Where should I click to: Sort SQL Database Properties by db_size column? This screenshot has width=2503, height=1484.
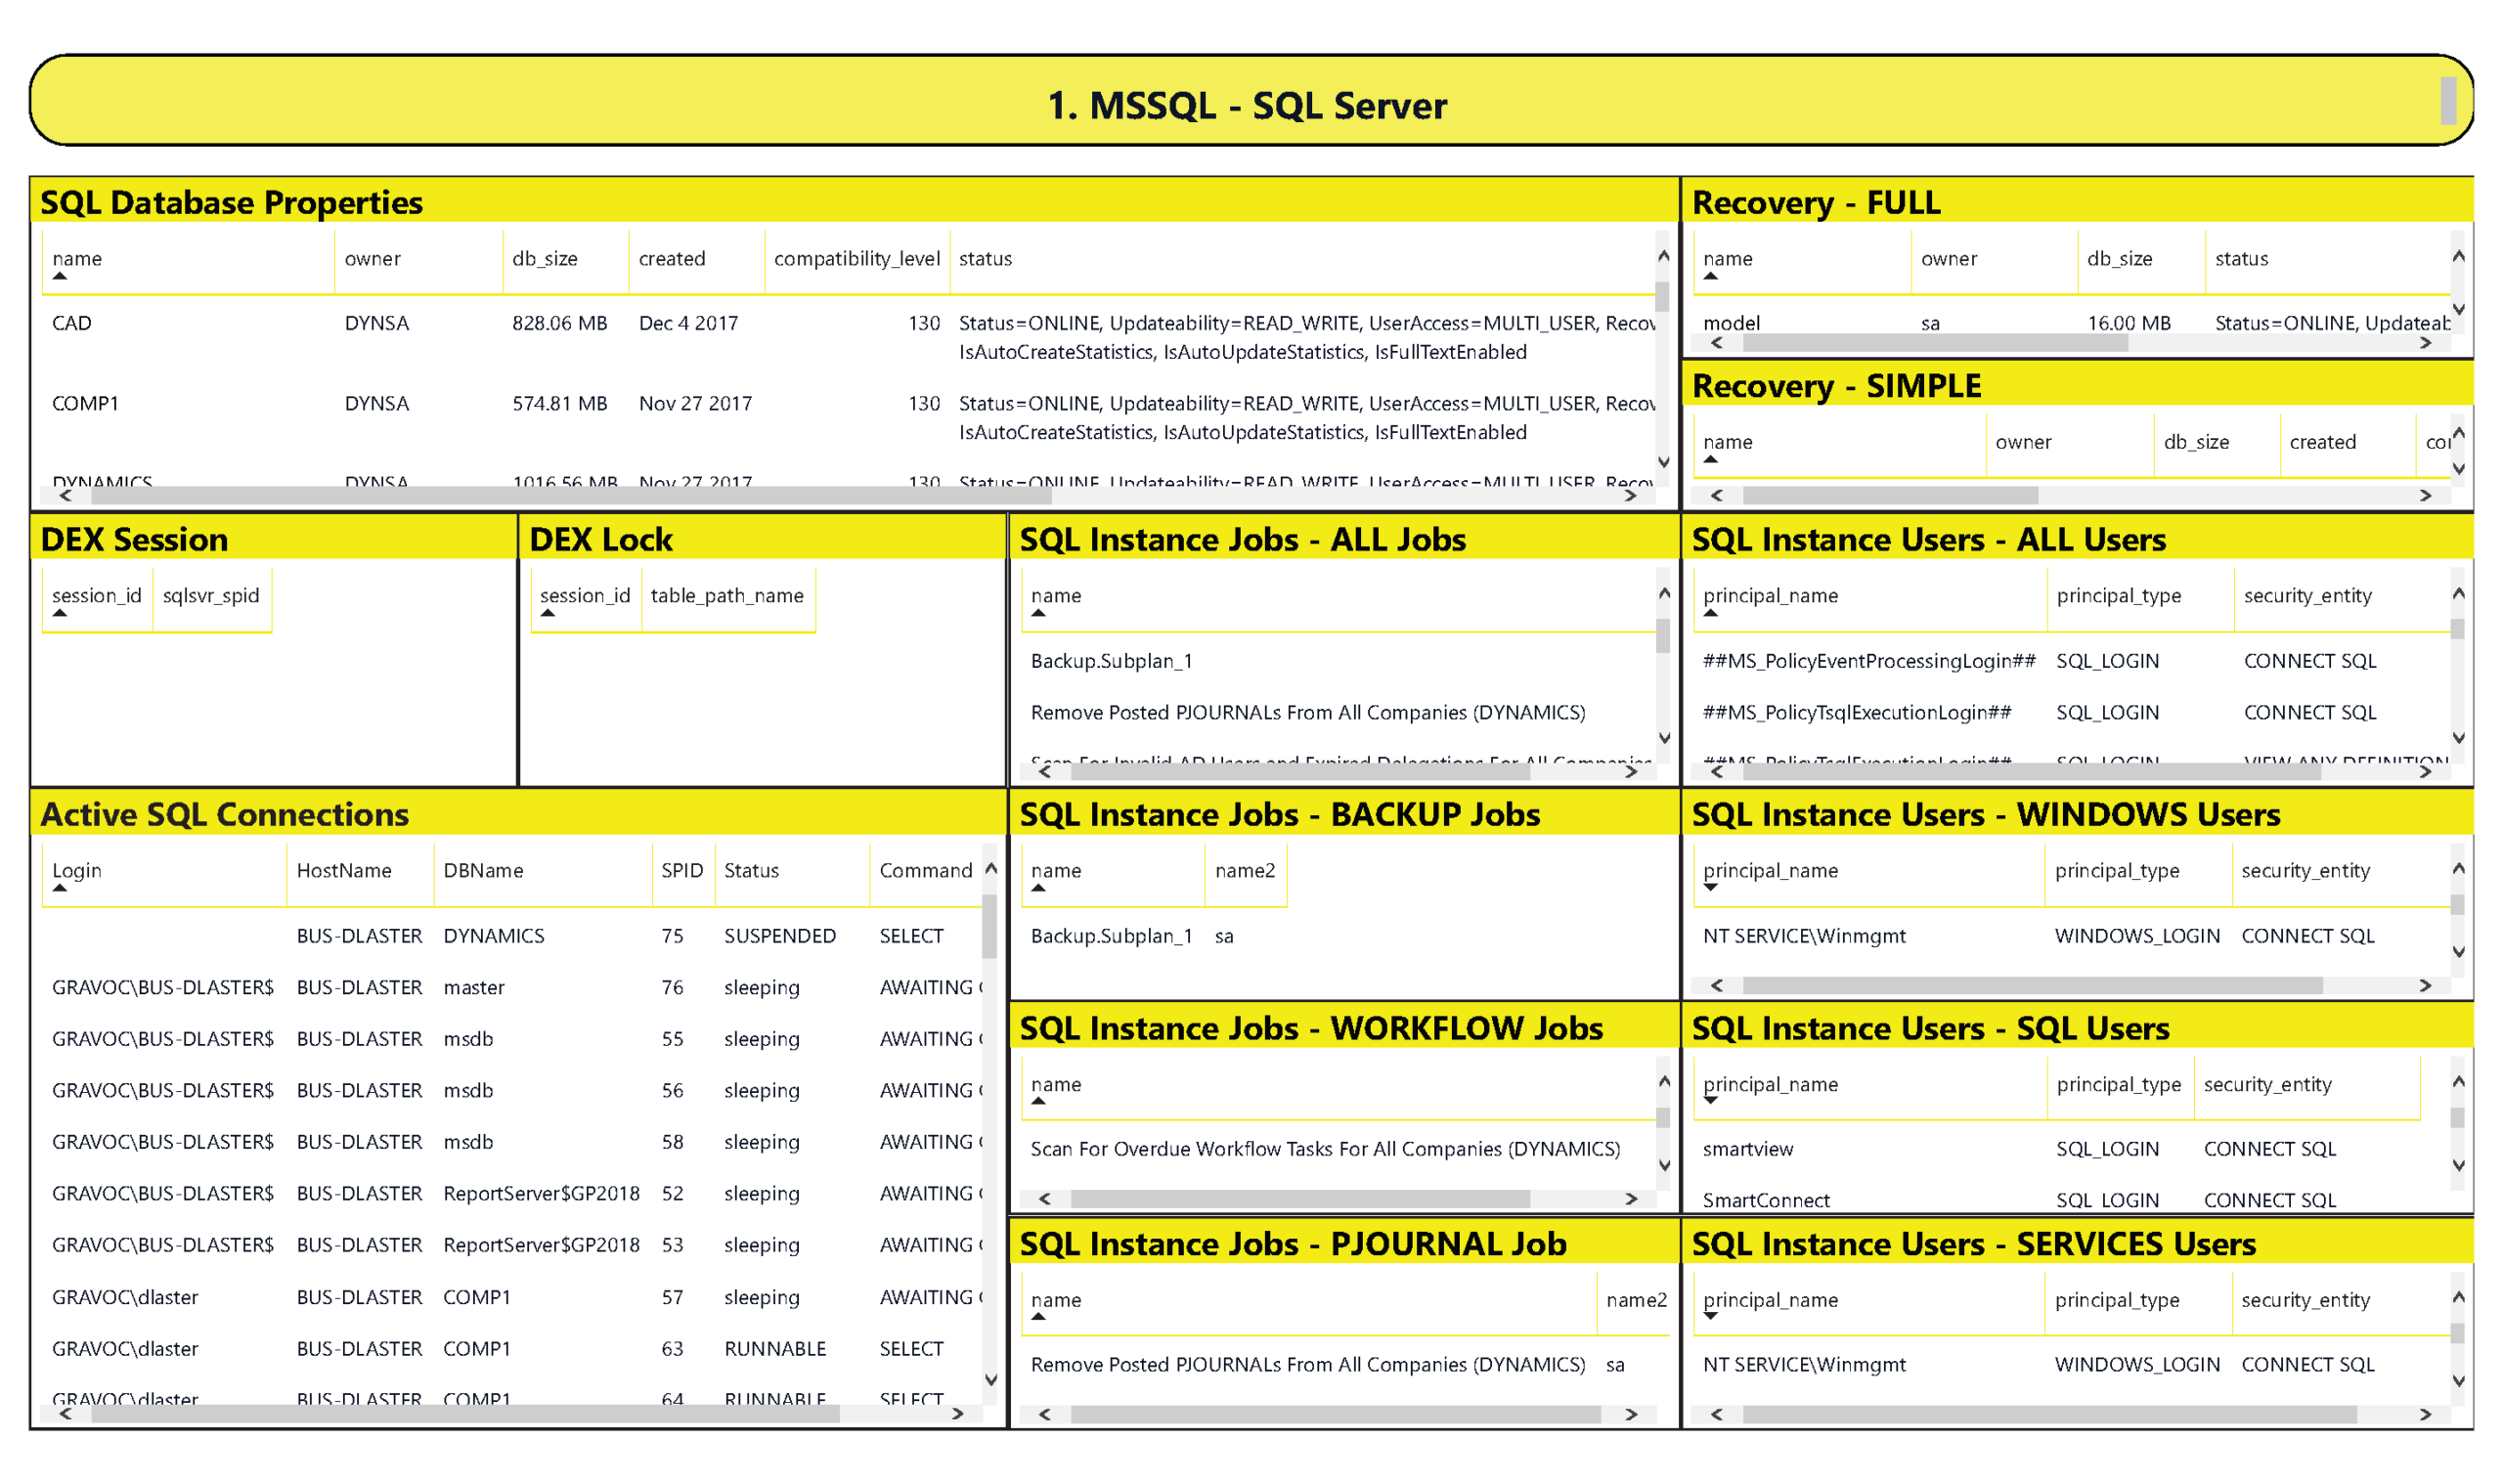(545, 259)
